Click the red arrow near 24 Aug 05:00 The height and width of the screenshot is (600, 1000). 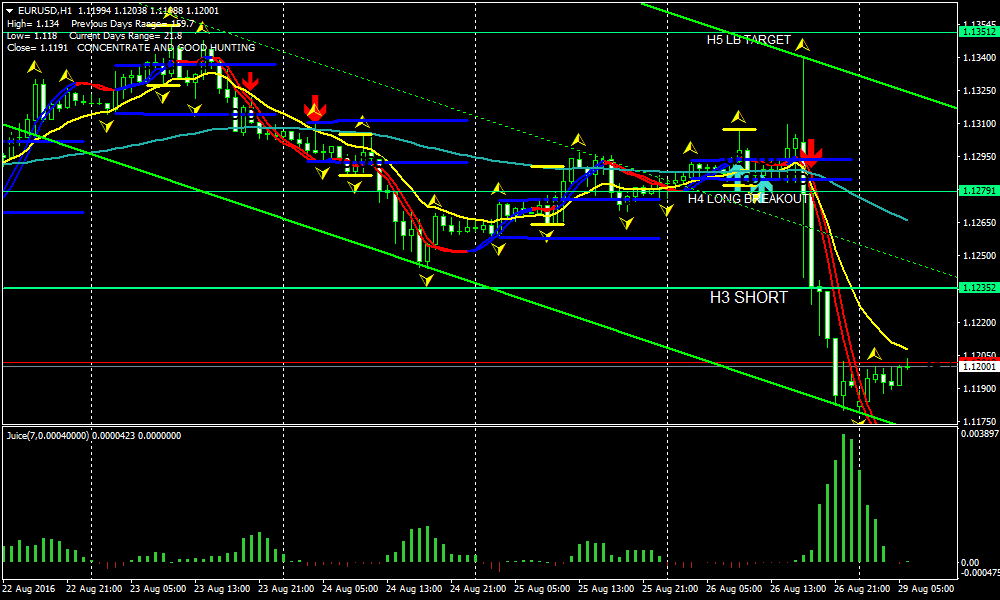(315, 106)
